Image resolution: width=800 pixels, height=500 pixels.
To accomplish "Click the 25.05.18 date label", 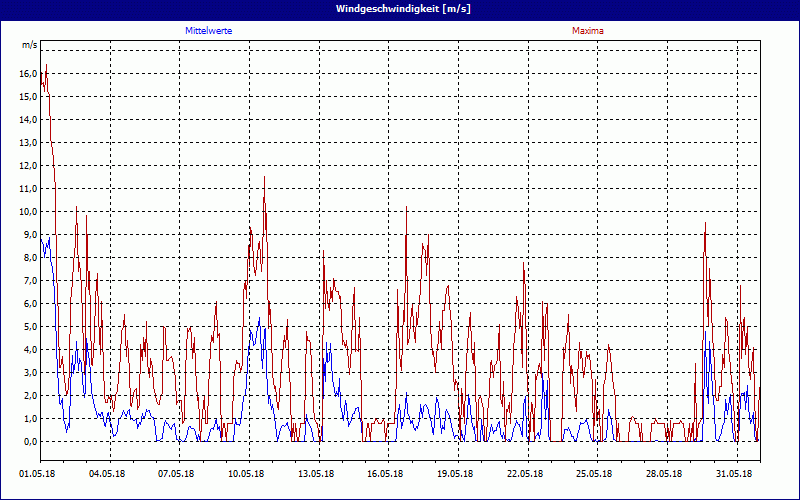I will [x=594, y=473].
